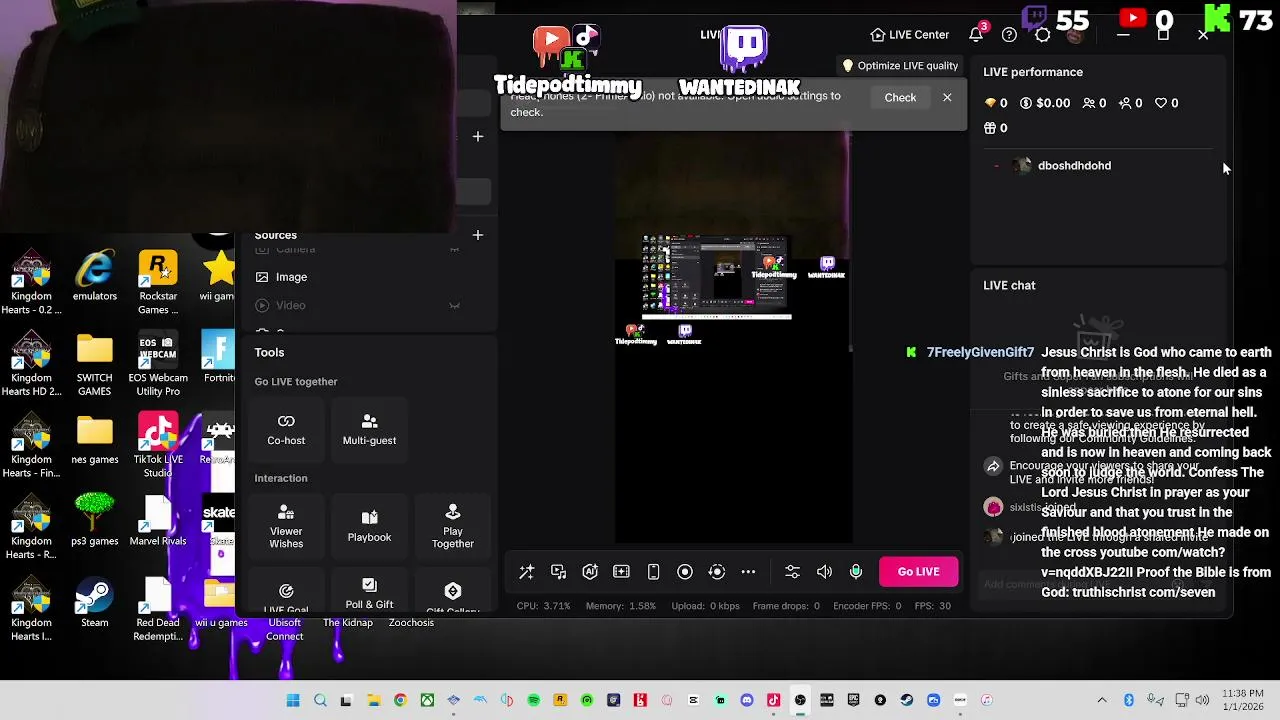
Task: Open the Windows Start menu
Action: pos(293,700)
